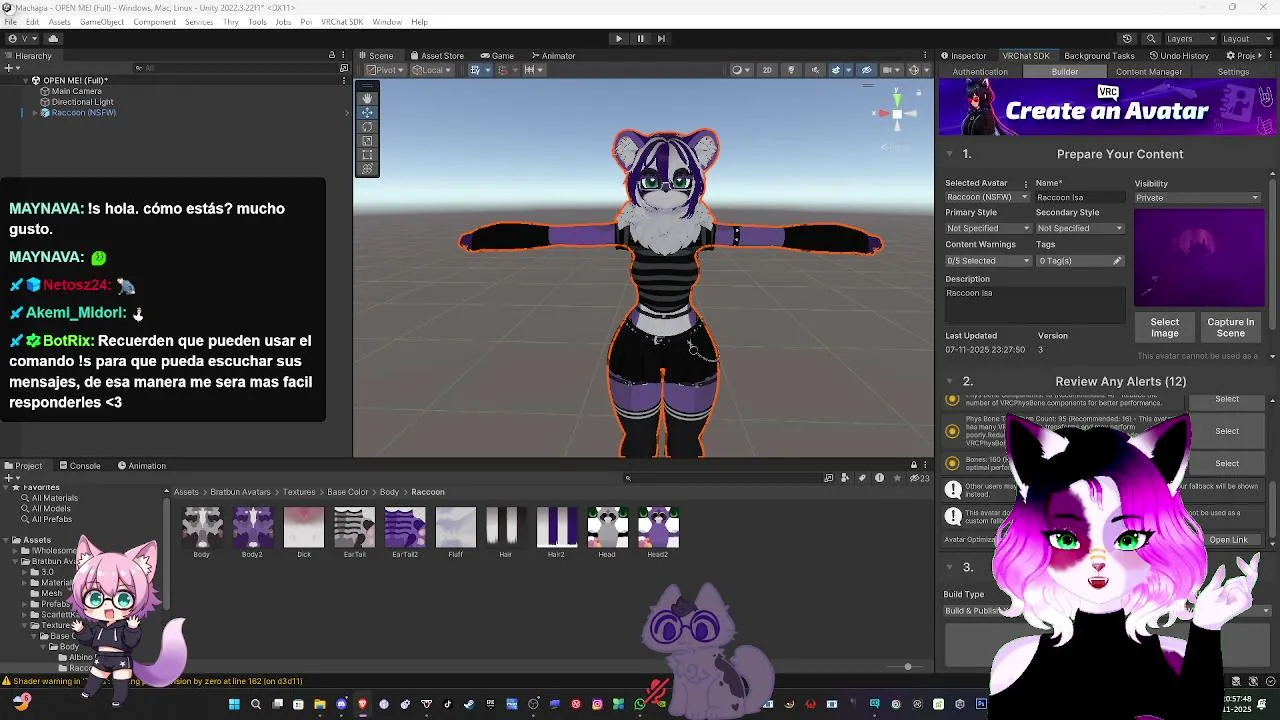Select the Move tool
Screen dimensions: 1280x720
point(367,112)
